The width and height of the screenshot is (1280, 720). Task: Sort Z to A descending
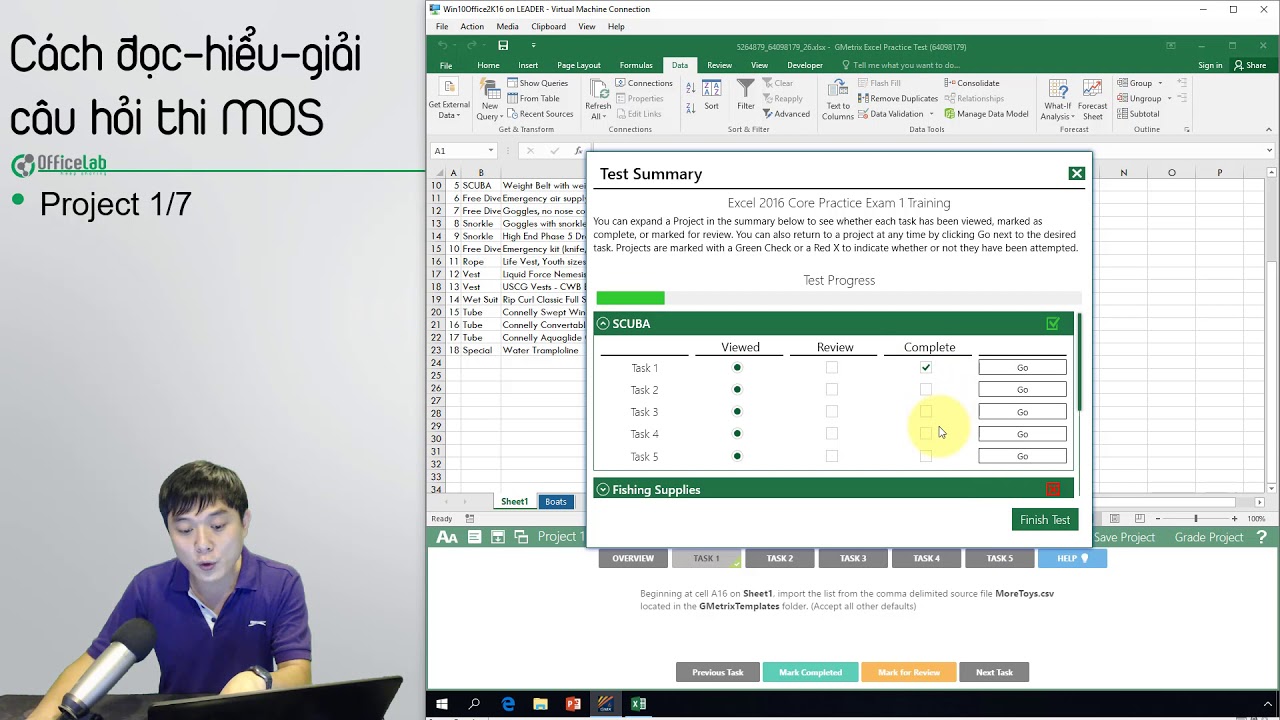click(690, 106)
